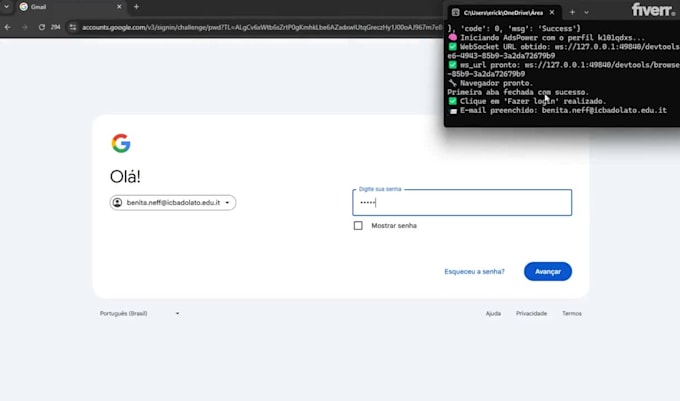
Task: Click the address bar URL
Action: point(262,27)
